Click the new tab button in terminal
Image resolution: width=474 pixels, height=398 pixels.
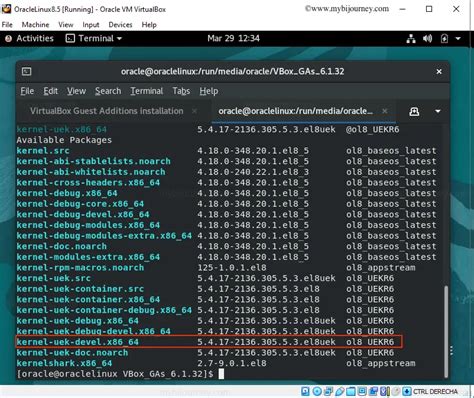[x=414, y=111]
